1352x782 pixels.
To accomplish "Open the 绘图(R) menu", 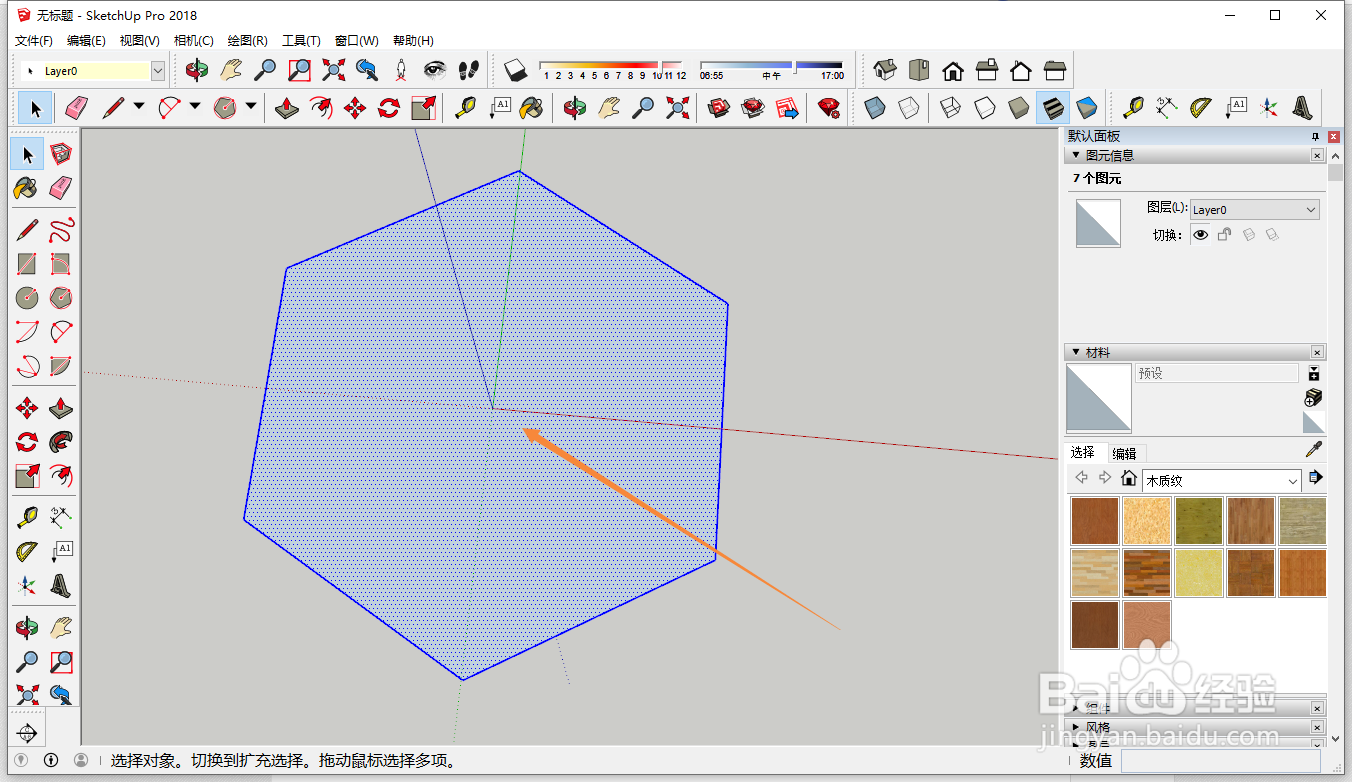I will click(247, 41).
